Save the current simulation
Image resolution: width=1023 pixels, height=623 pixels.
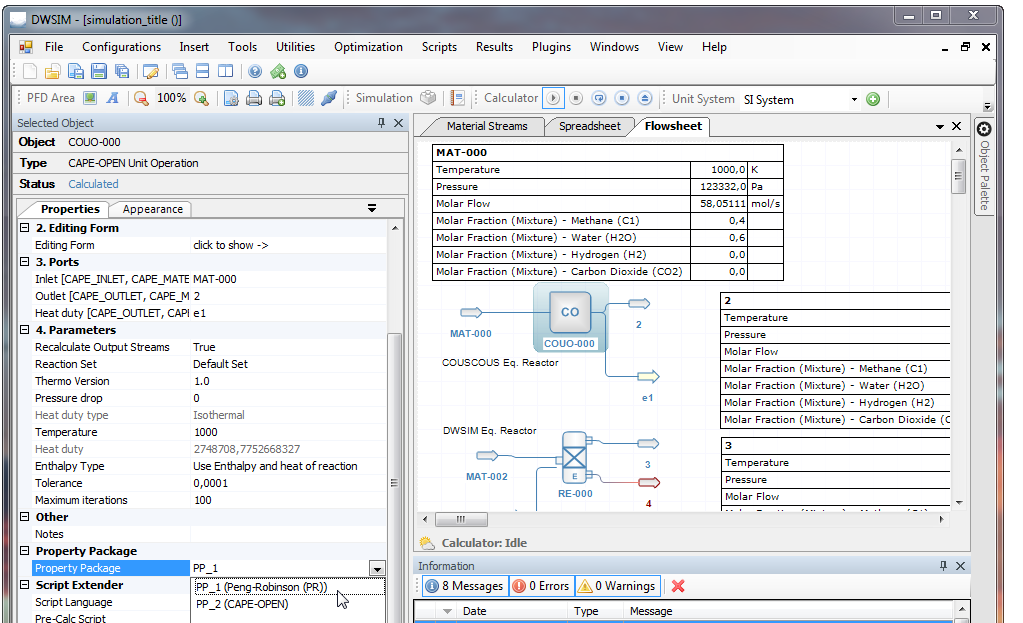99,71
